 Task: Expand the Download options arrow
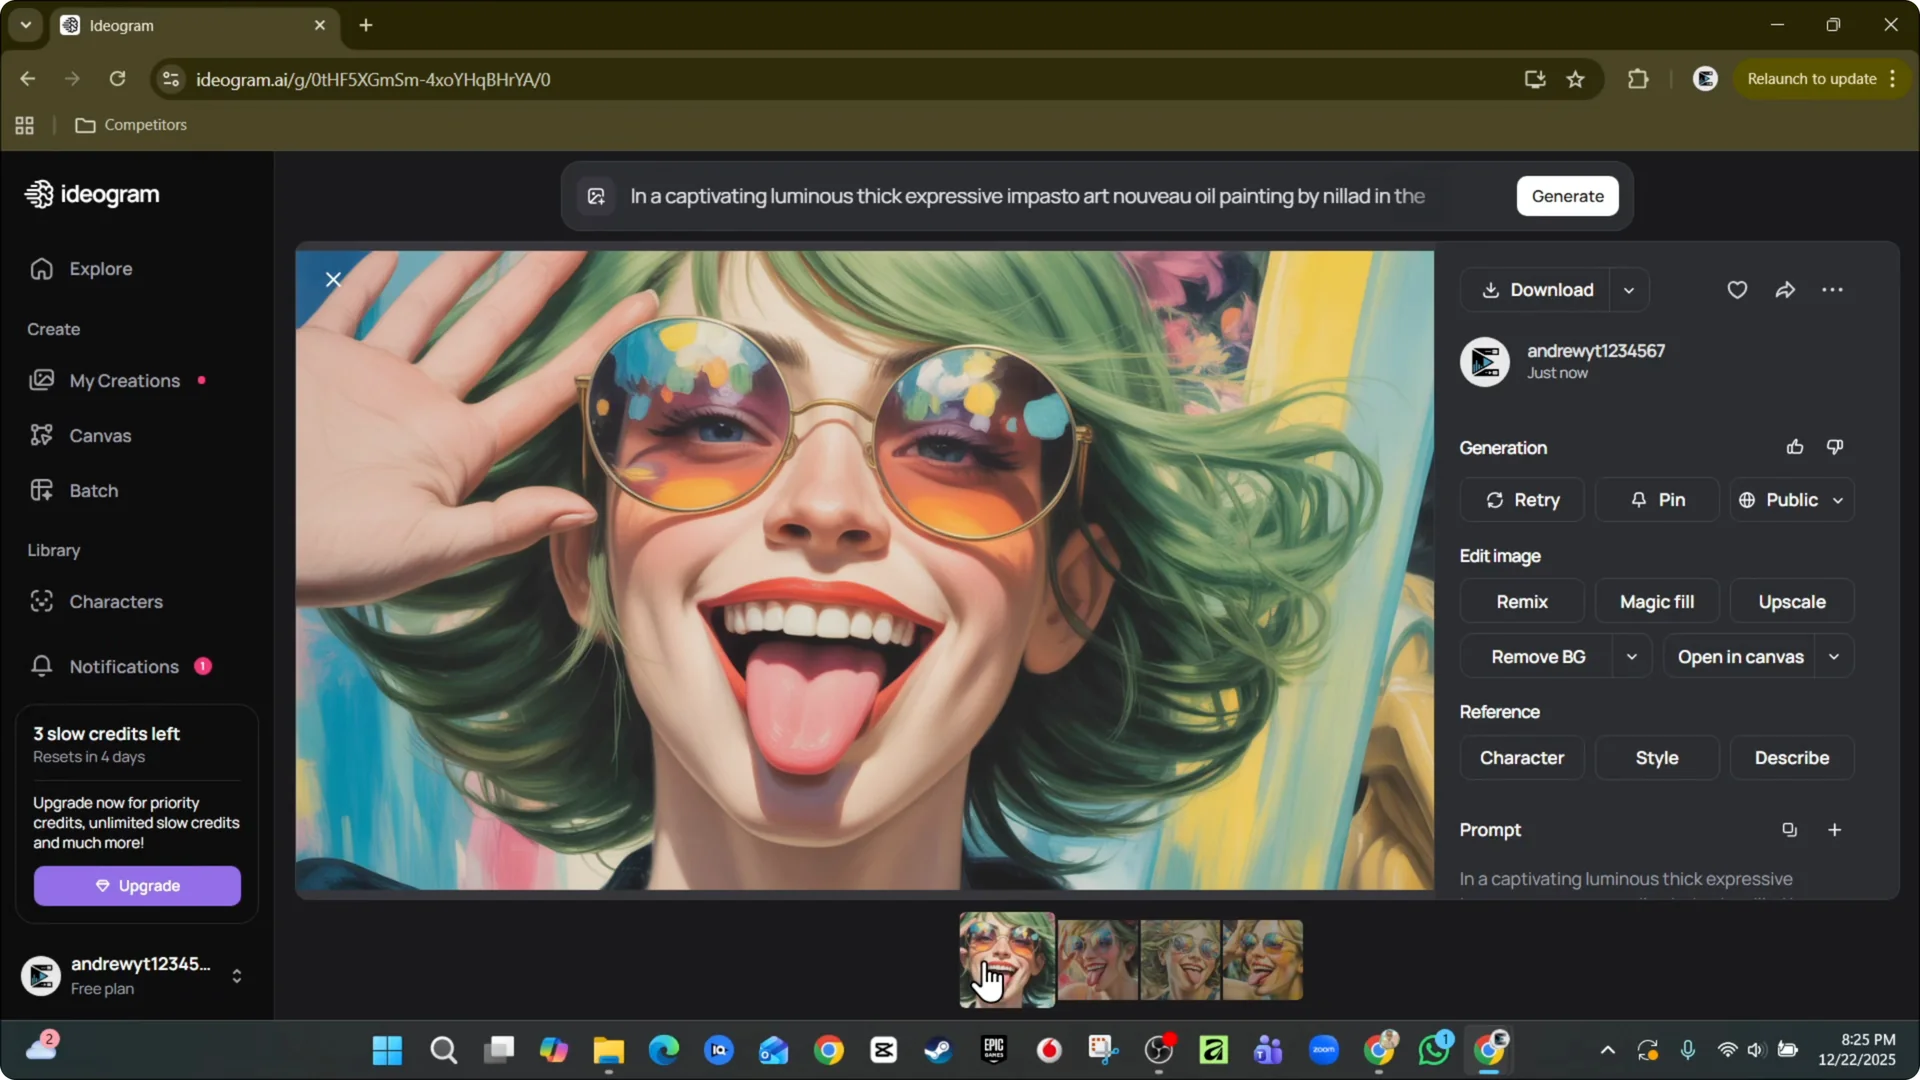1628,290
